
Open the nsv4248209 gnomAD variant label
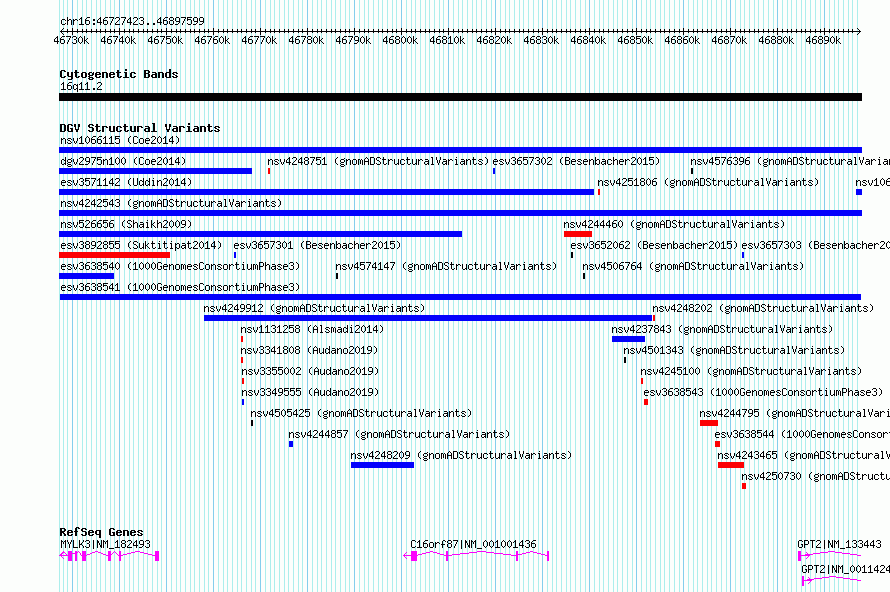(461, 455)
